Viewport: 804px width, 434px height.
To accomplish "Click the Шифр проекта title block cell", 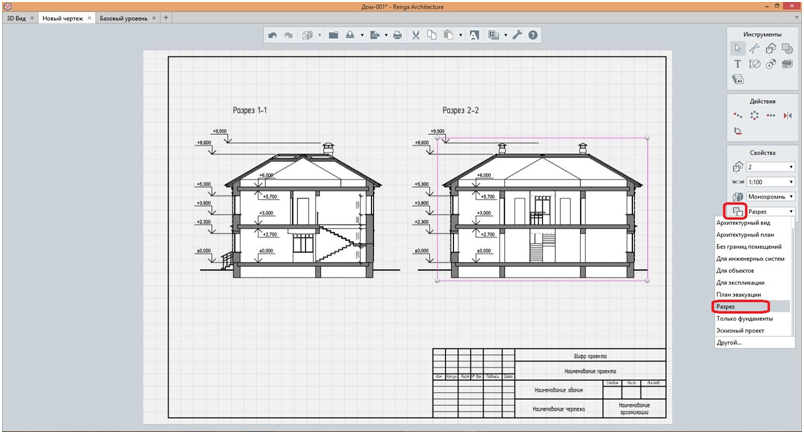I will pyautogui.click(x=590, y=356).
